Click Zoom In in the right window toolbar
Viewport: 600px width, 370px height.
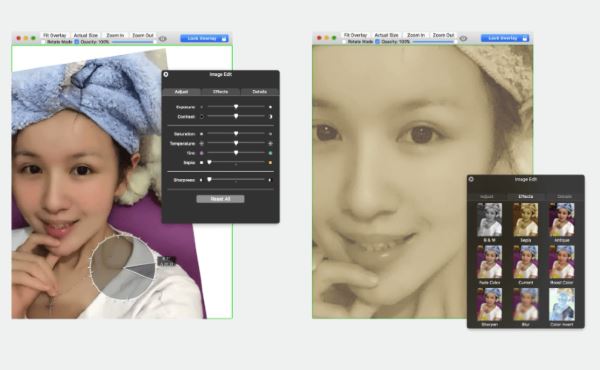tap(416, 35)
